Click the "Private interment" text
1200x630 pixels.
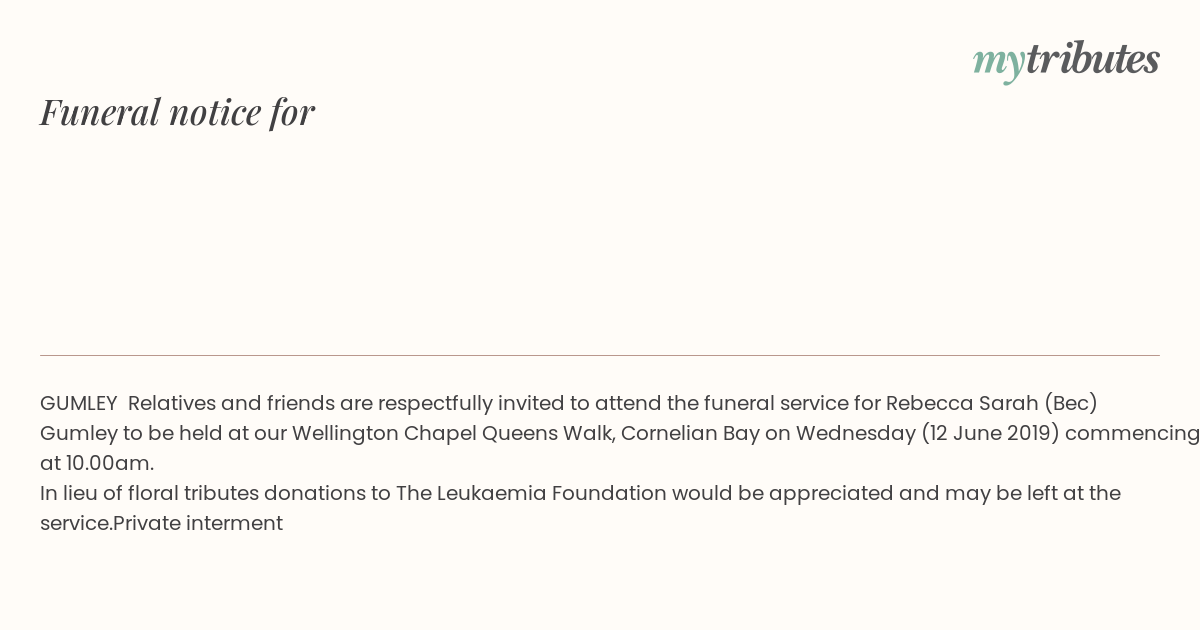coord(198,523)
